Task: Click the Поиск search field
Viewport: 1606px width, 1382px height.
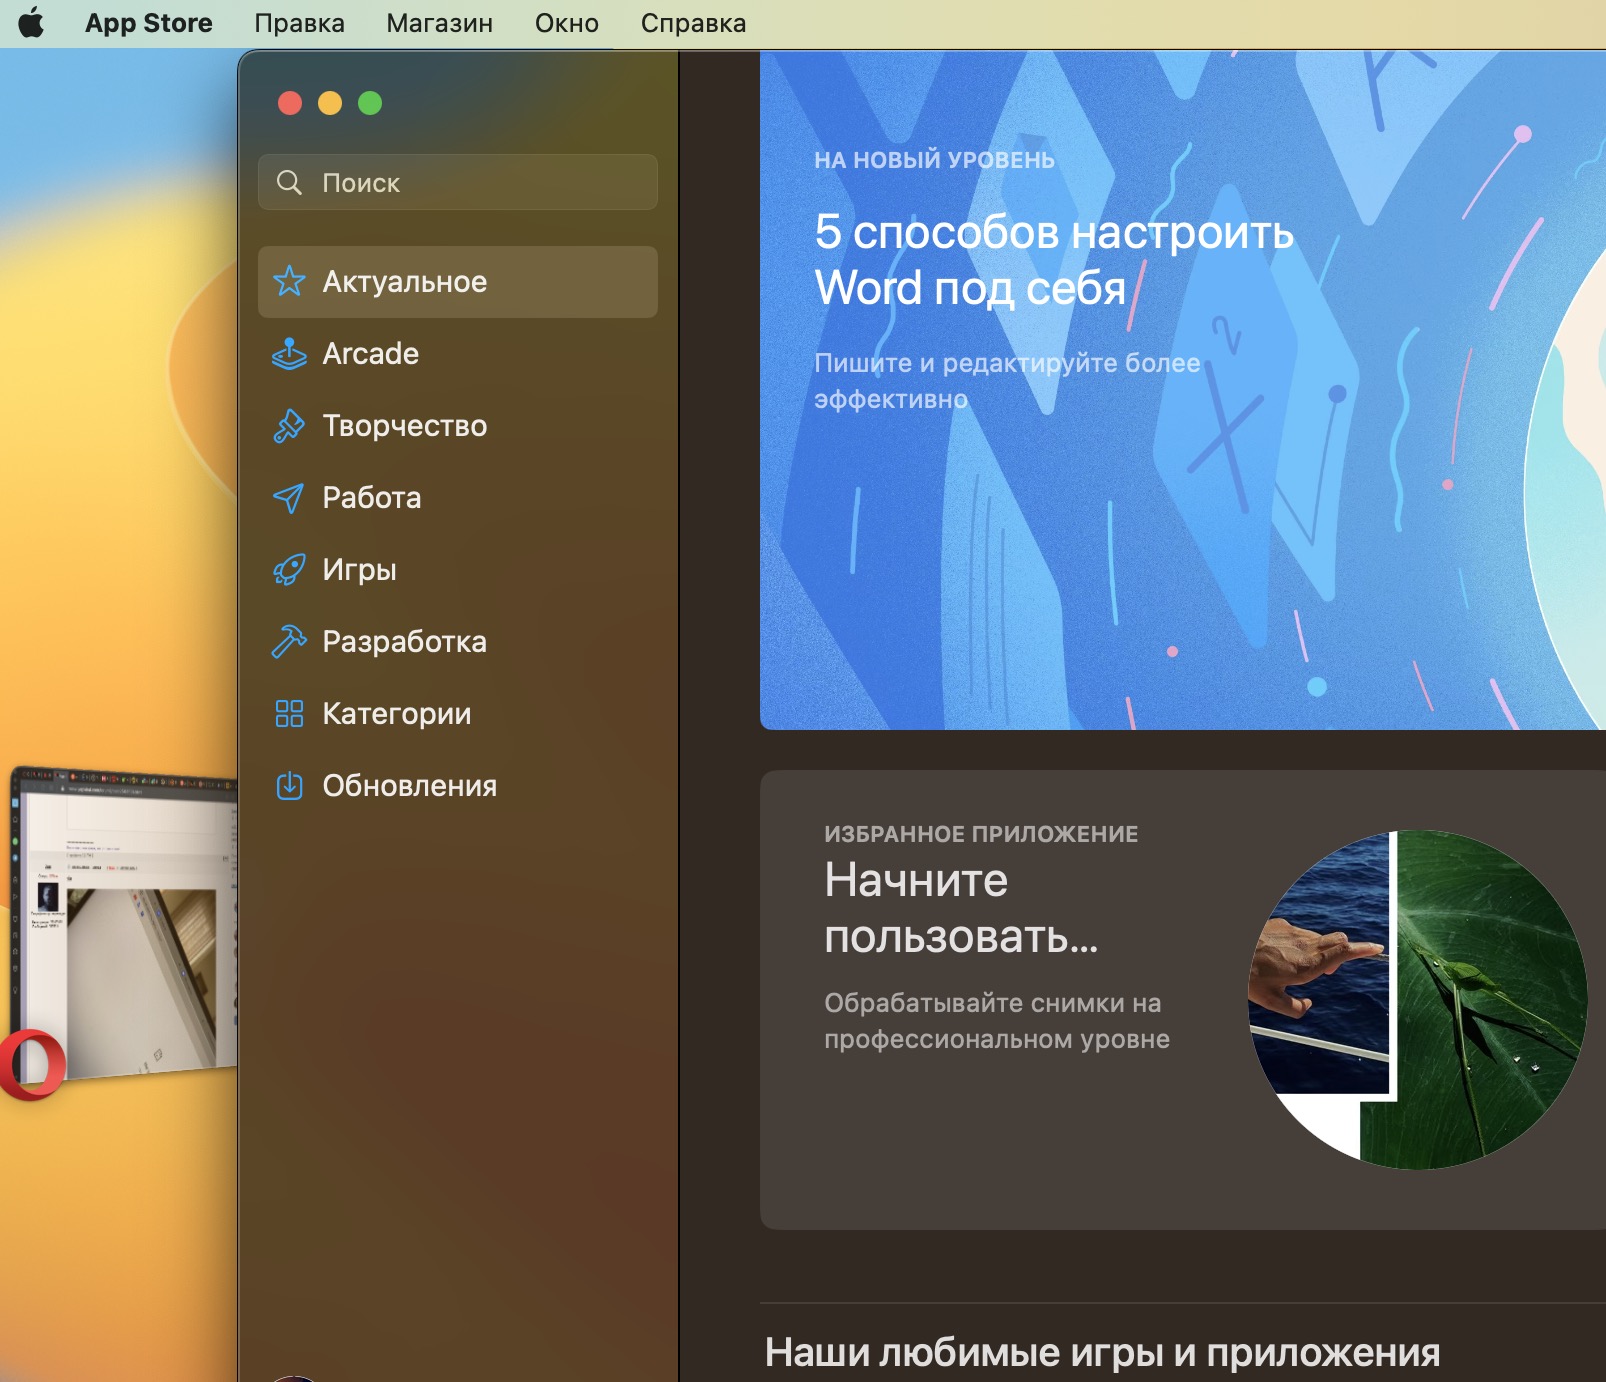Action: point(458,182)
